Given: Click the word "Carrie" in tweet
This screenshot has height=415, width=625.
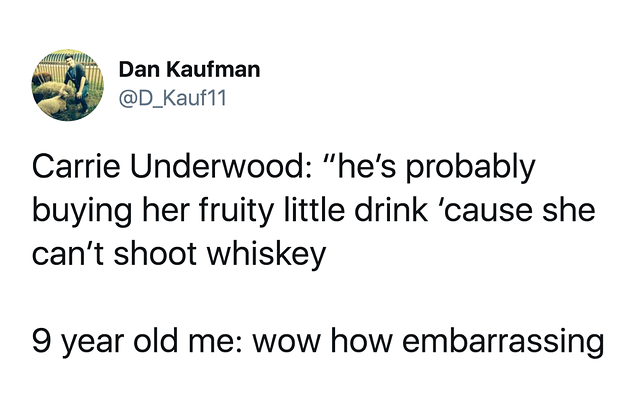Looking at the screenshot, I should [76, 167].
